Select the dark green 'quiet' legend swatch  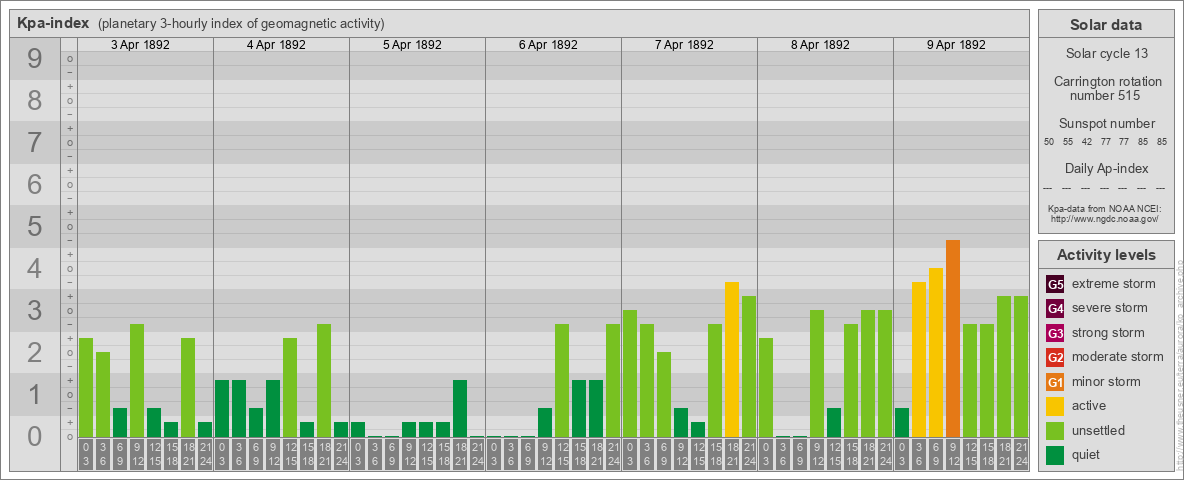click(1056, 454)
